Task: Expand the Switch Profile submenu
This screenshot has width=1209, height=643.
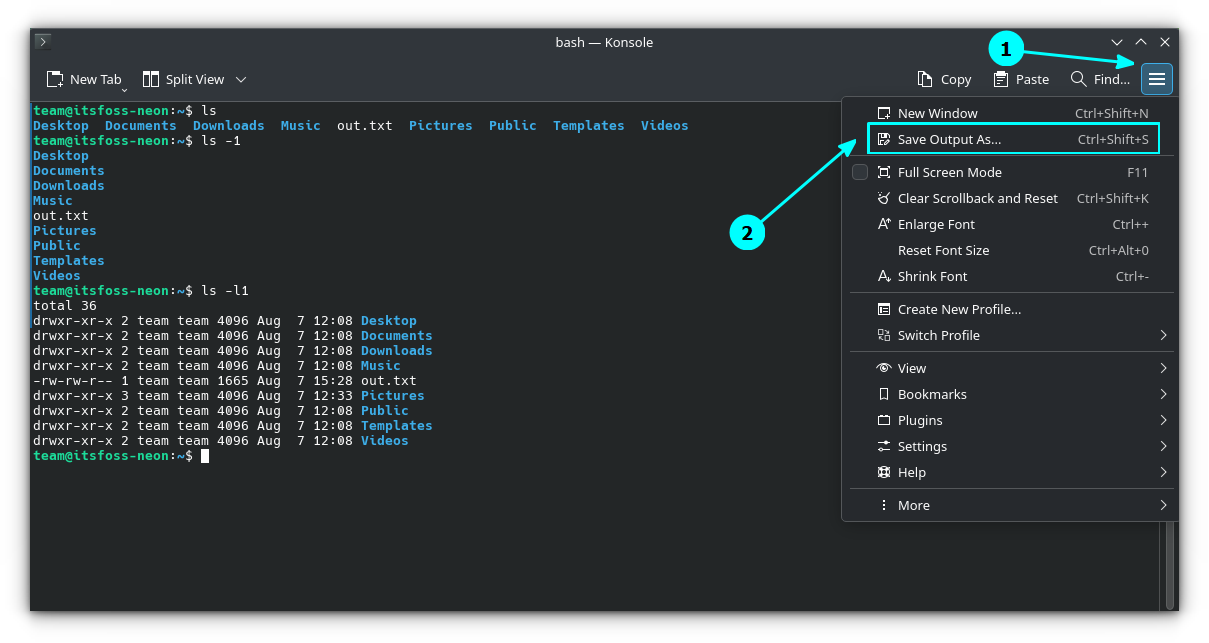Action: tap(940, 335)
